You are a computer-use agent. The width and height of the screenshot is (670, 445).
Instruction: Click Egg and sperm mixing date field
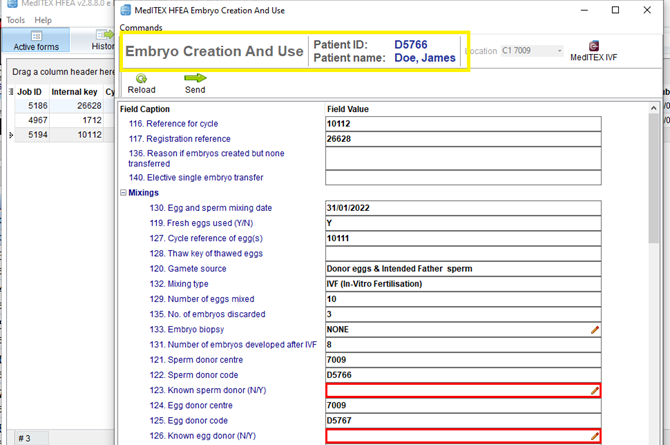463,208
